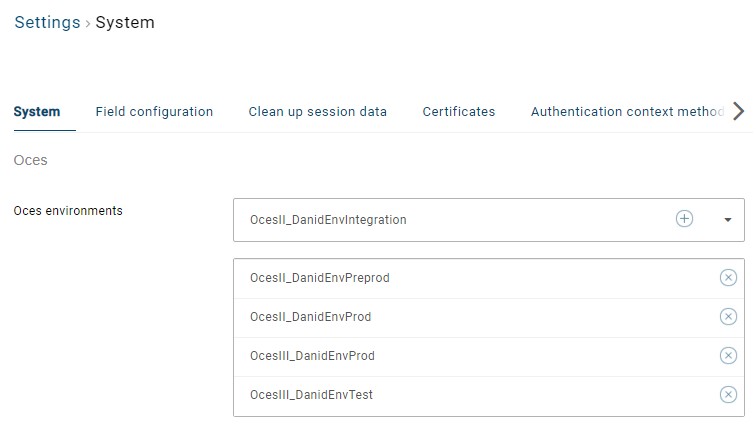Select the OcesIII_DanidEnvProd list entry

312,356
